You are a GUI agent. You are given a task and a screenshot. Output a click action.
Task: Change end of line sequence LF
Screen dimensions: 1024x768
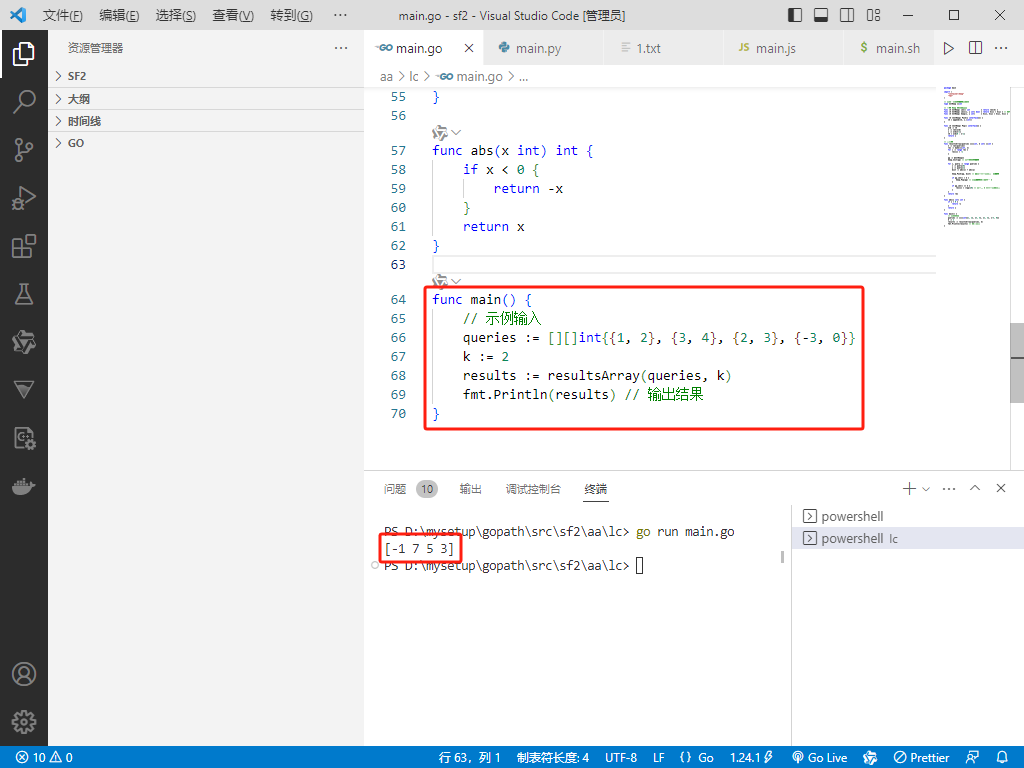pyautogui.click(x=659, y=758)
